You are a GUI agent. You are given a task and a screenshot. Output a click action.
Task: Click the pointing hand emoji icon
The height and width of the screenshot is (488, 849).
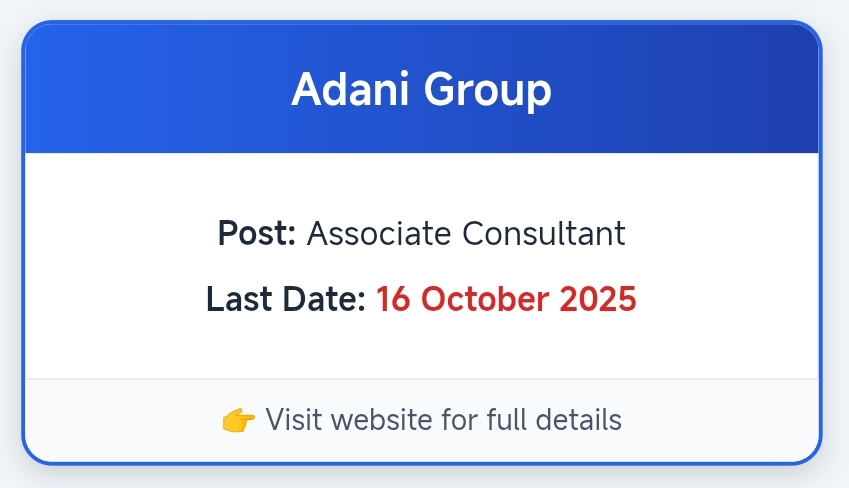[238, 420]
